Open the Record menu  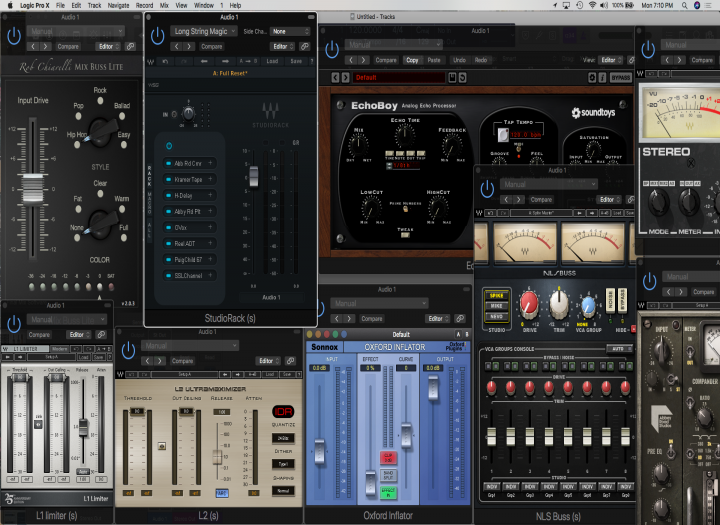coord(144,6)
